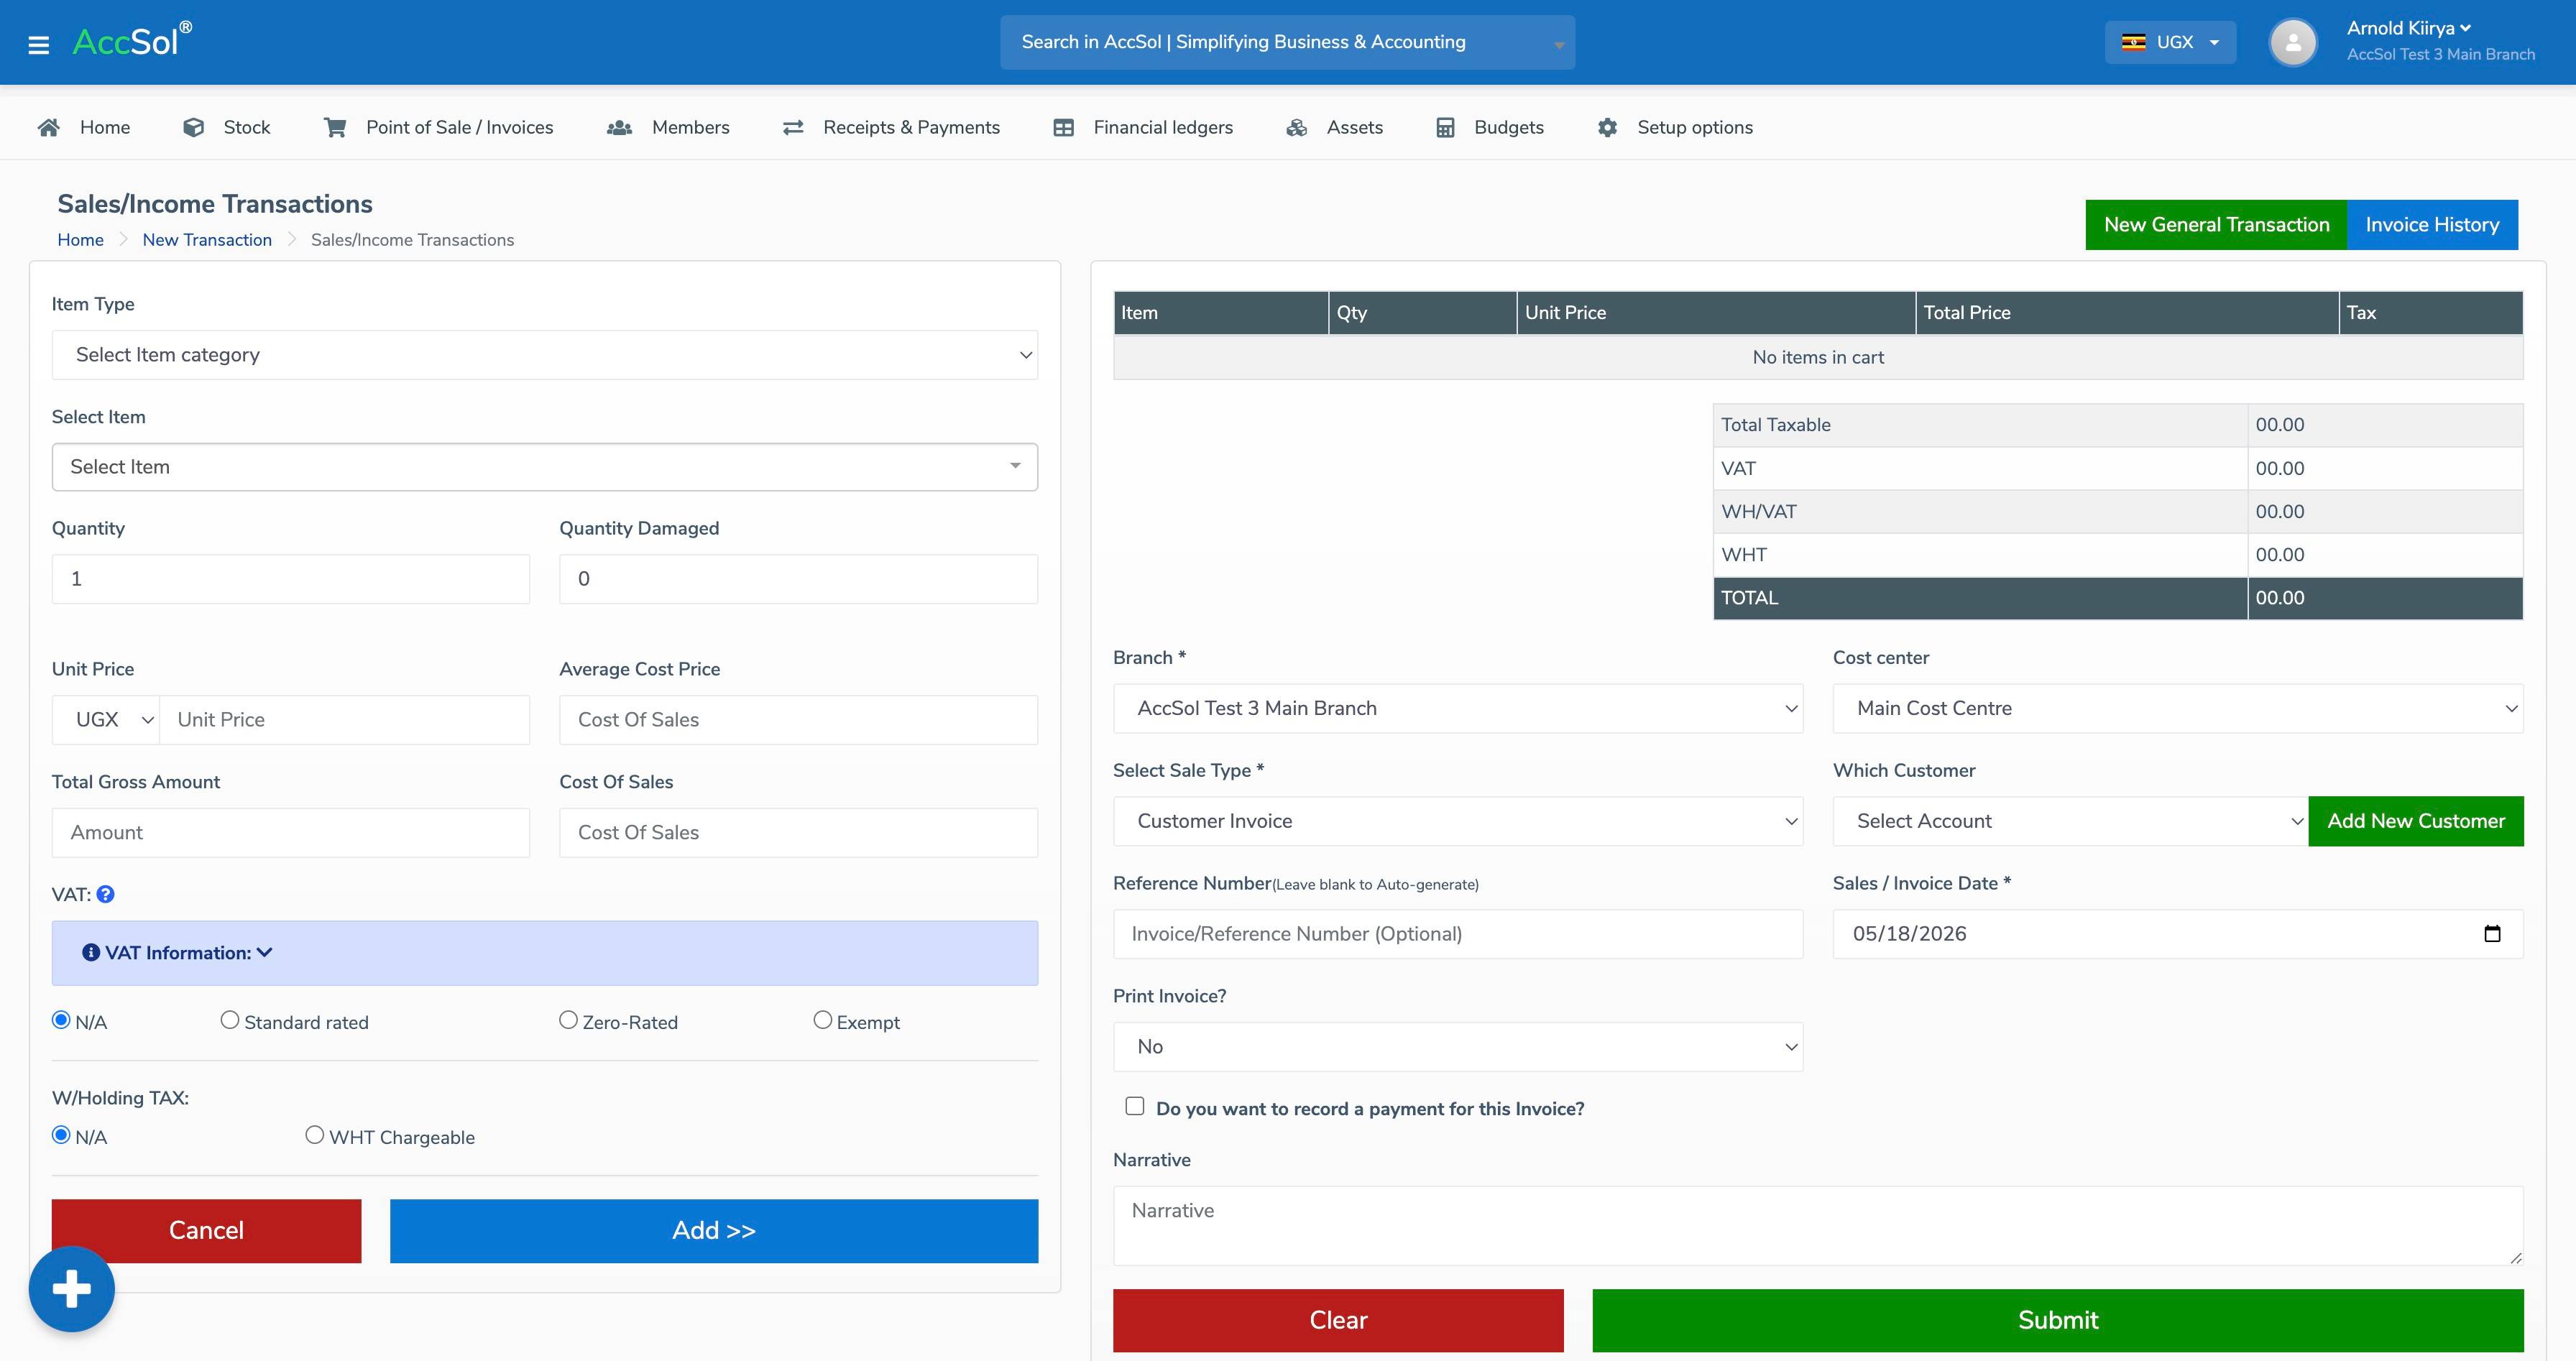Click the Cost Of Sales field below its label
Image resolution: width=2576 pixels, height=1361 pixels.
[x=798, y=833]
